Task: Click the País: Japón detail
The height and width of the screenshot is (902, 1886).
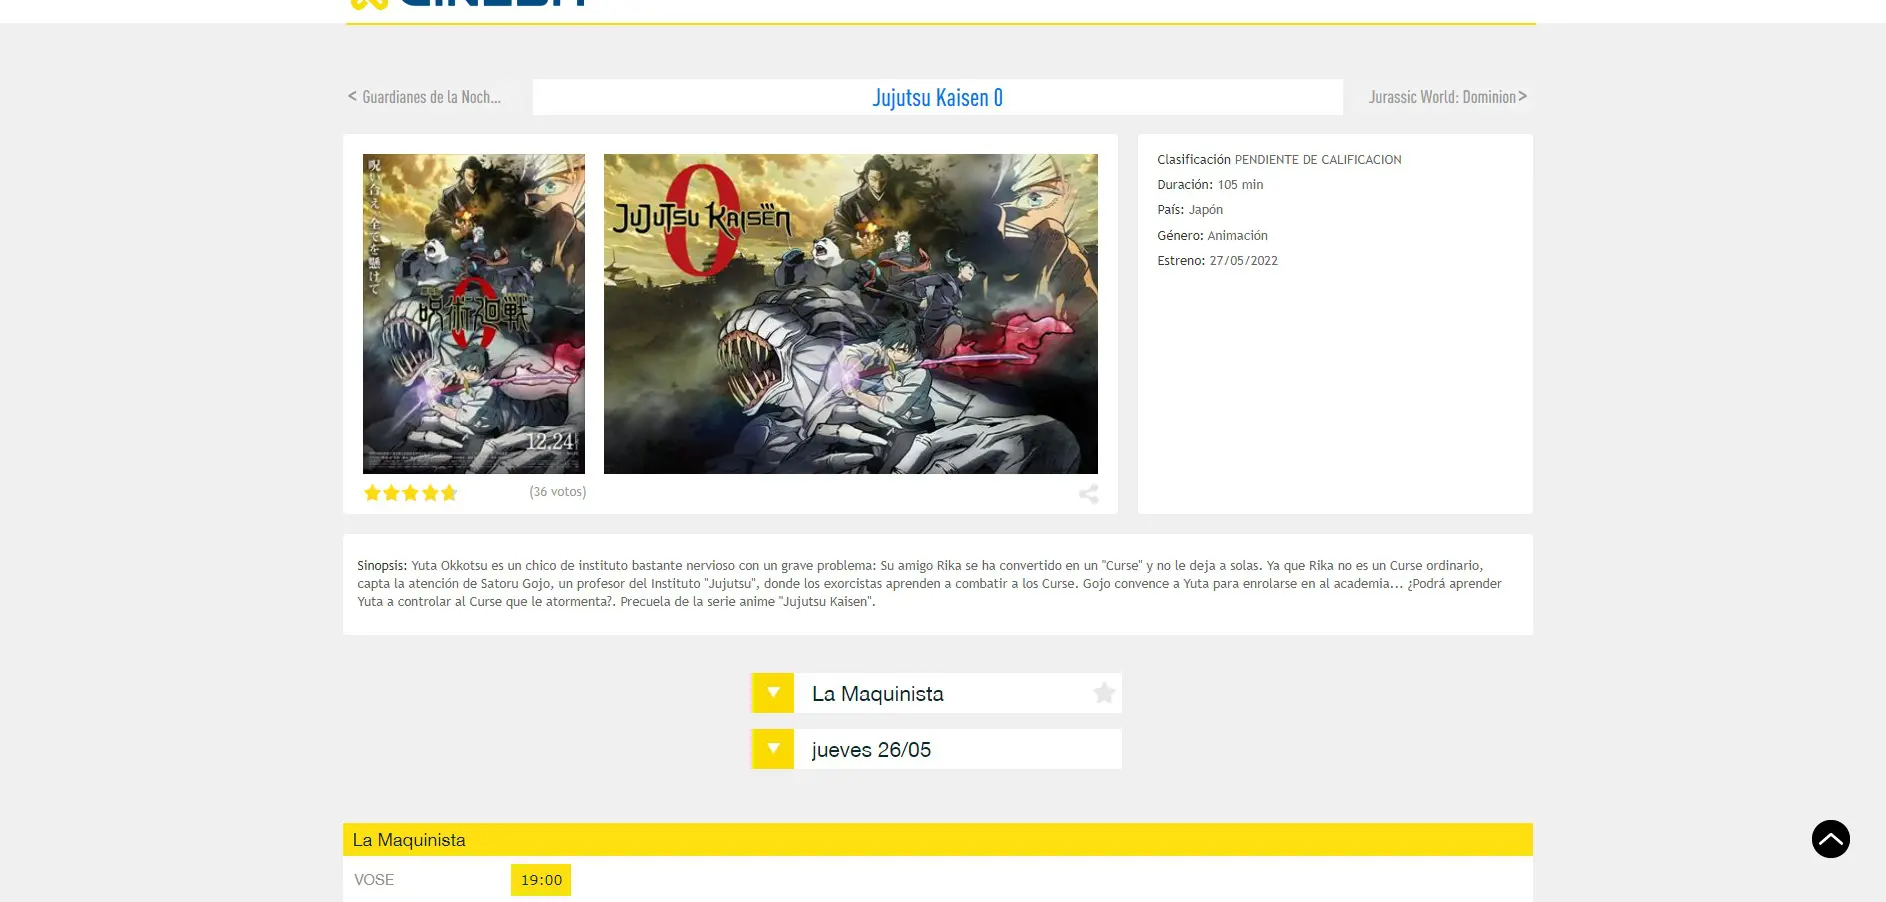Action: click(x=1190, y=210)
